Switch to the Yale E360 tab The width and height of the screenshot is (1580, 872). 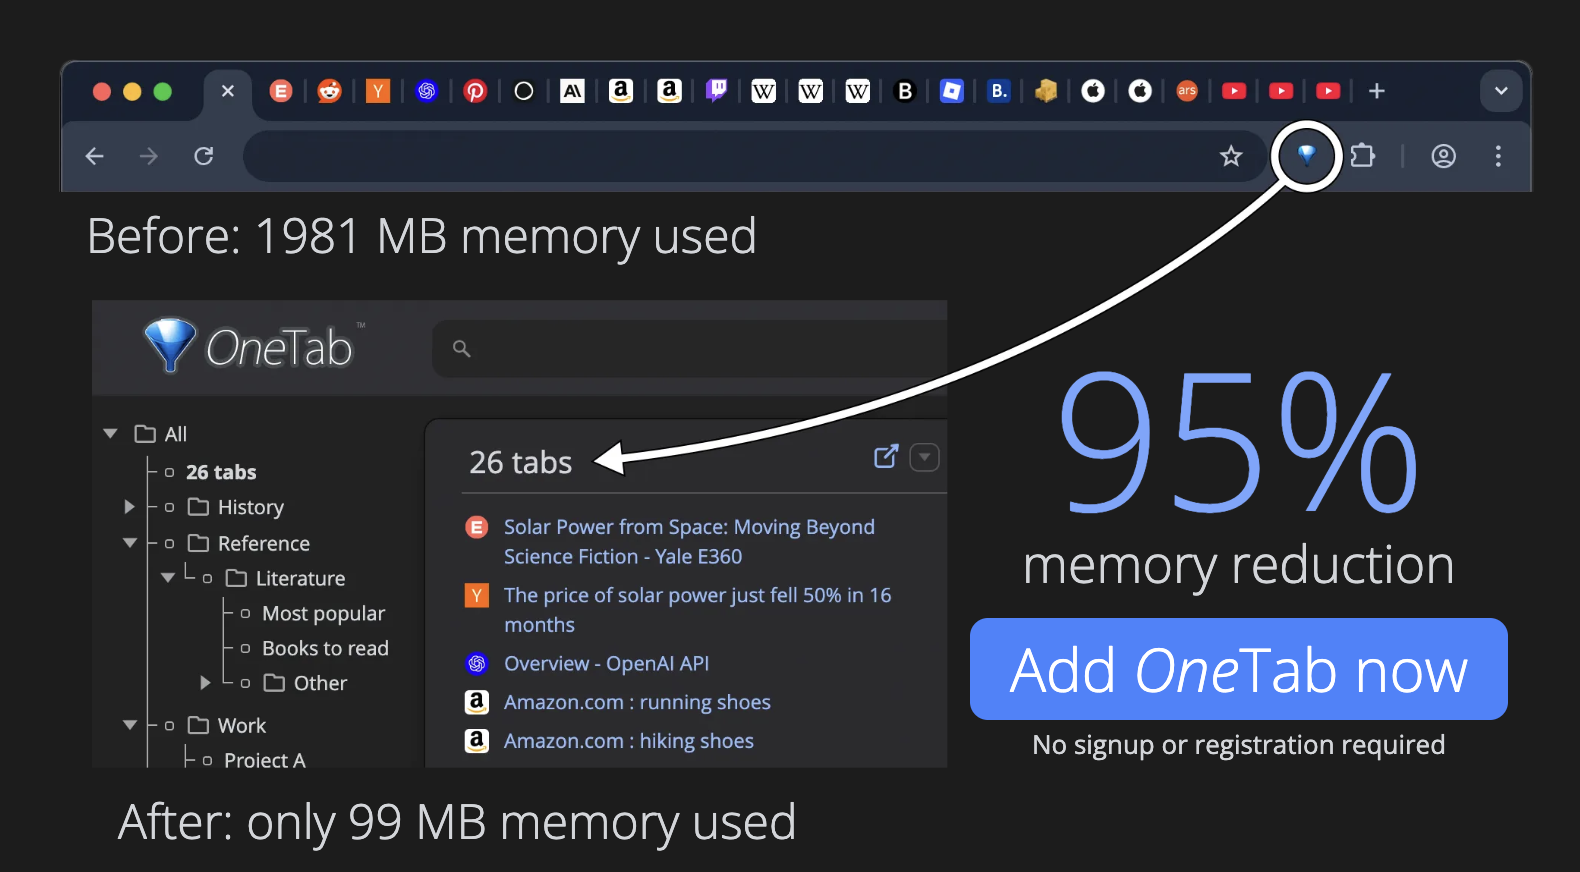click(281, 91)
